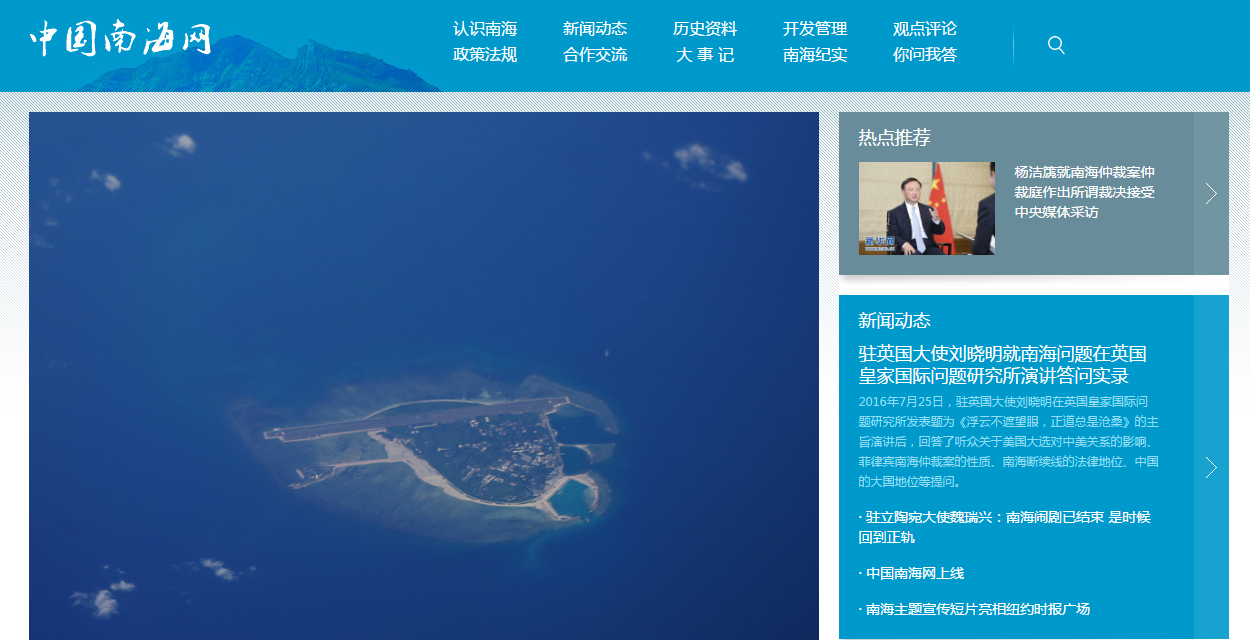Expand the 新闻动态 panel right arrow
The height and width of the screenshot is (640, 1250).
(x=1211, y=467)
